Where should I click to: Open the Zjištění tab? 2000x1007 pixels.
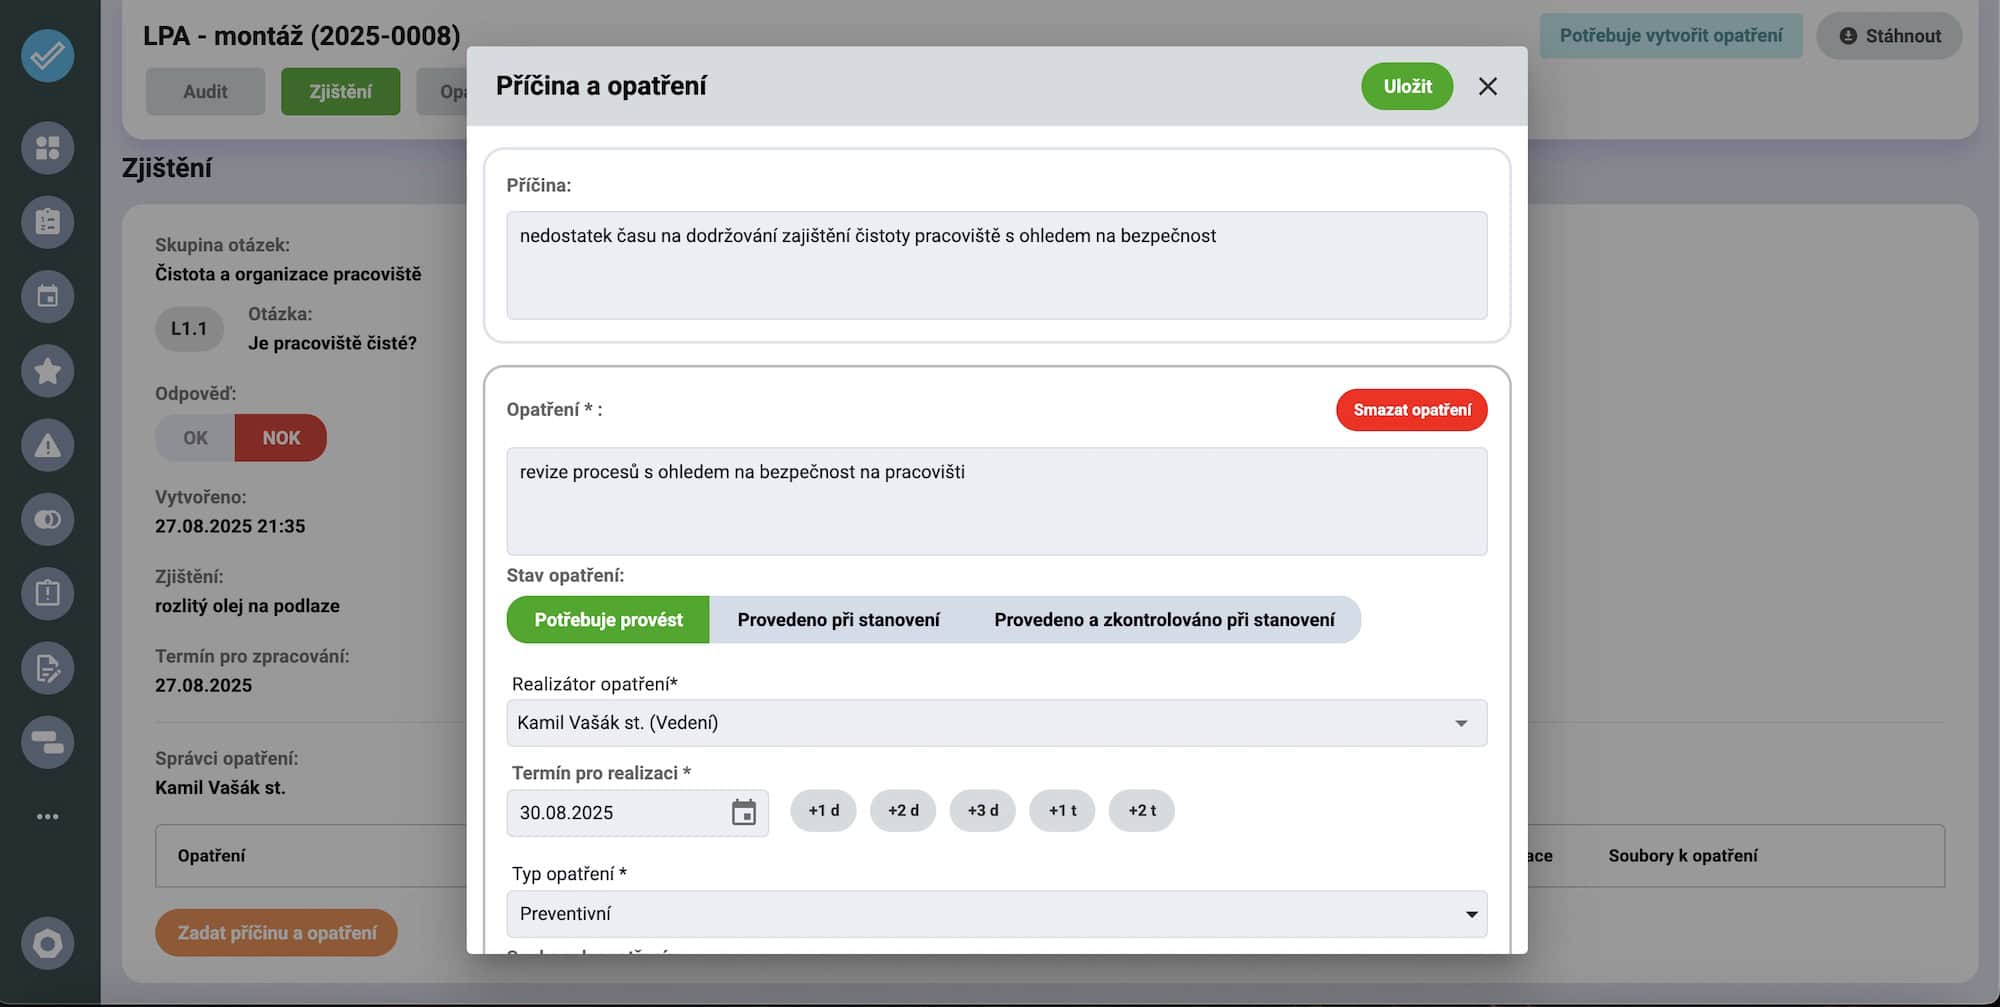coord(340,92)
